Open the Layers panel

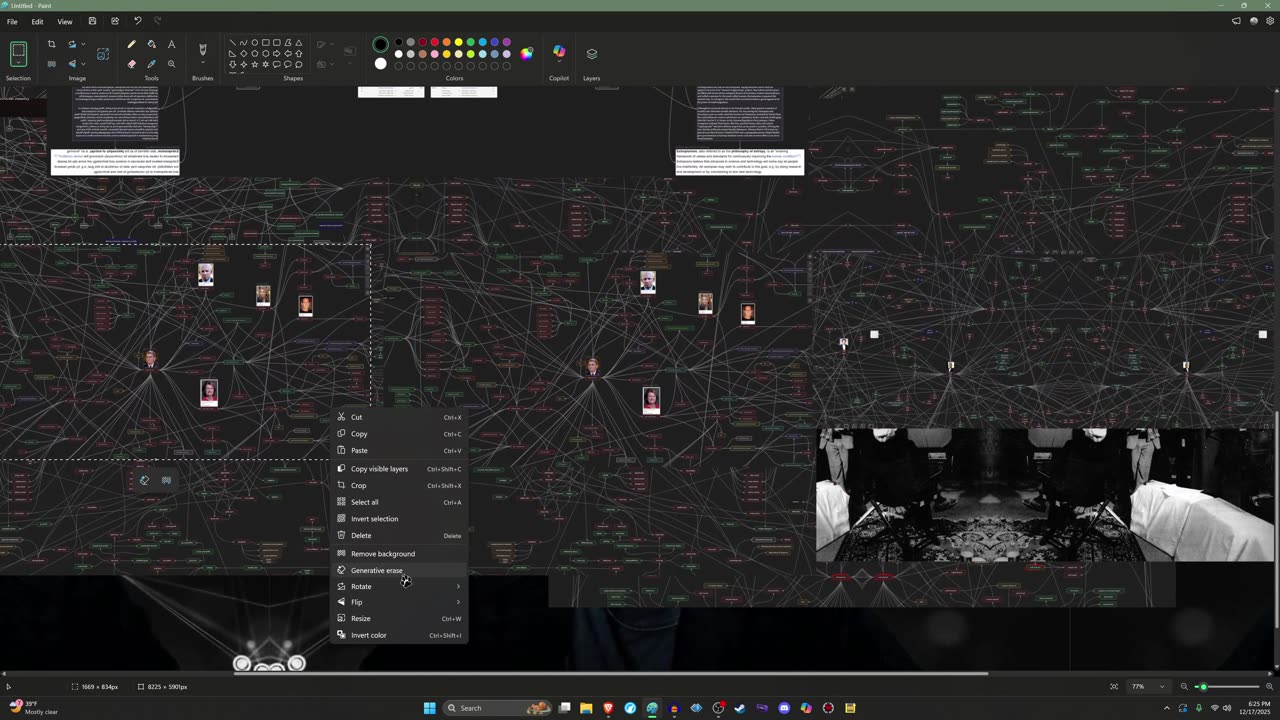click(591, 53)
